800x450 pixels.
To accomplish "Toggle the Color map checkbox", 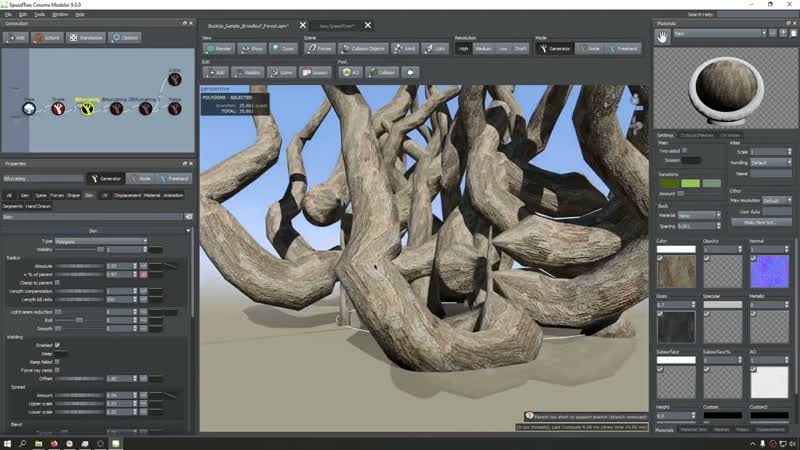I will pos(660,259).
